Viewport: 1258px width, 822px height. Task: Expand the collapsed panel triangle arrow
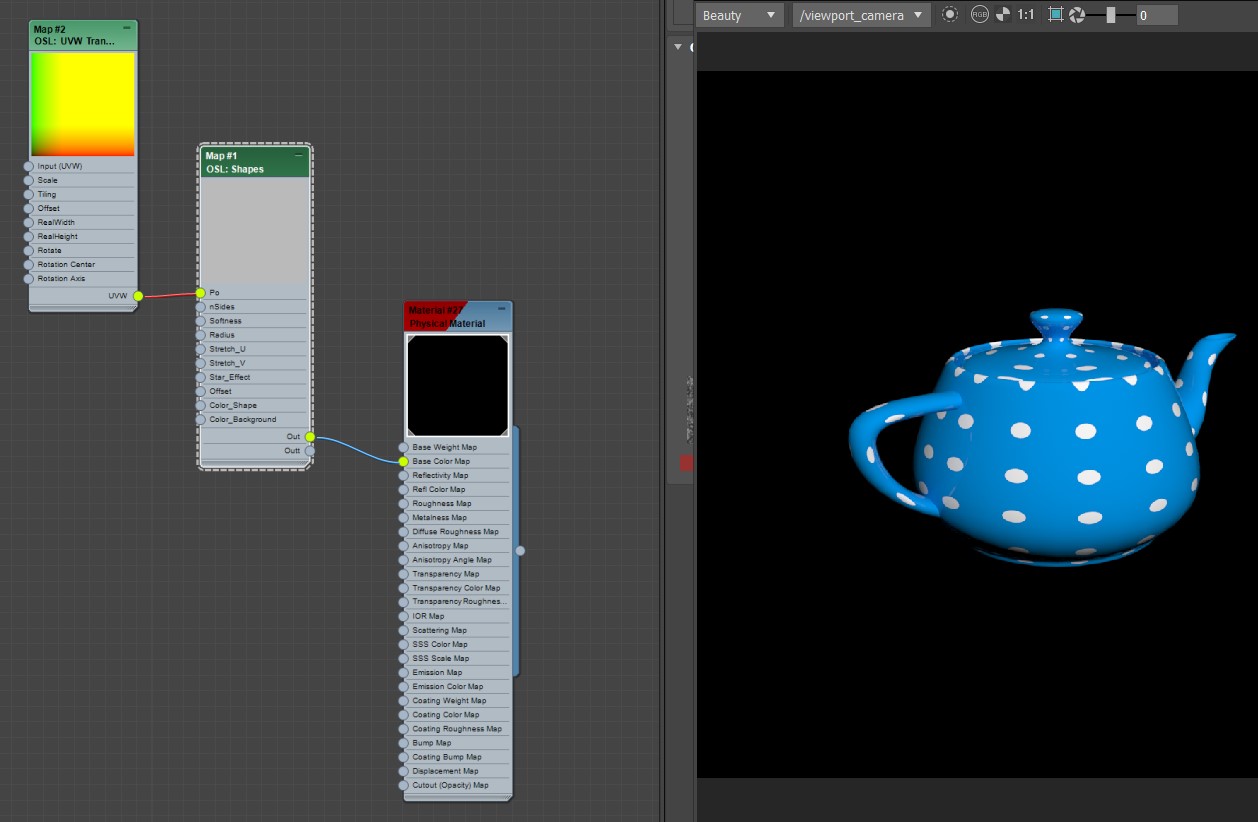click(x=678, y=47)
